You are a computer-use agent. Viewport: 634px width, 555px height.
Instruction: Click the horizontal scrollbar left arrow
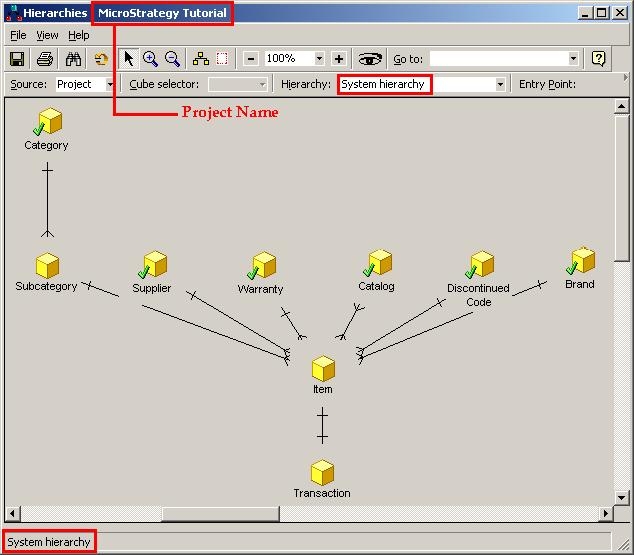13,513
